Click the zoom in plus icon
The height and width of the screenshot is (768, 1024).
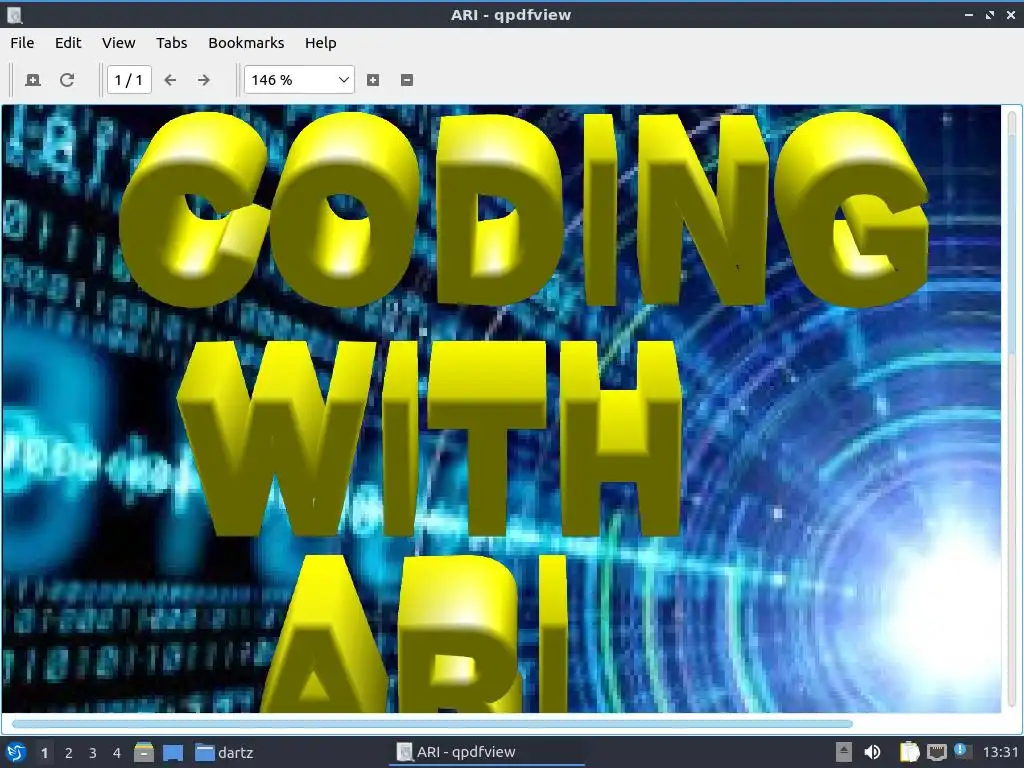click(x=373, y=80)
